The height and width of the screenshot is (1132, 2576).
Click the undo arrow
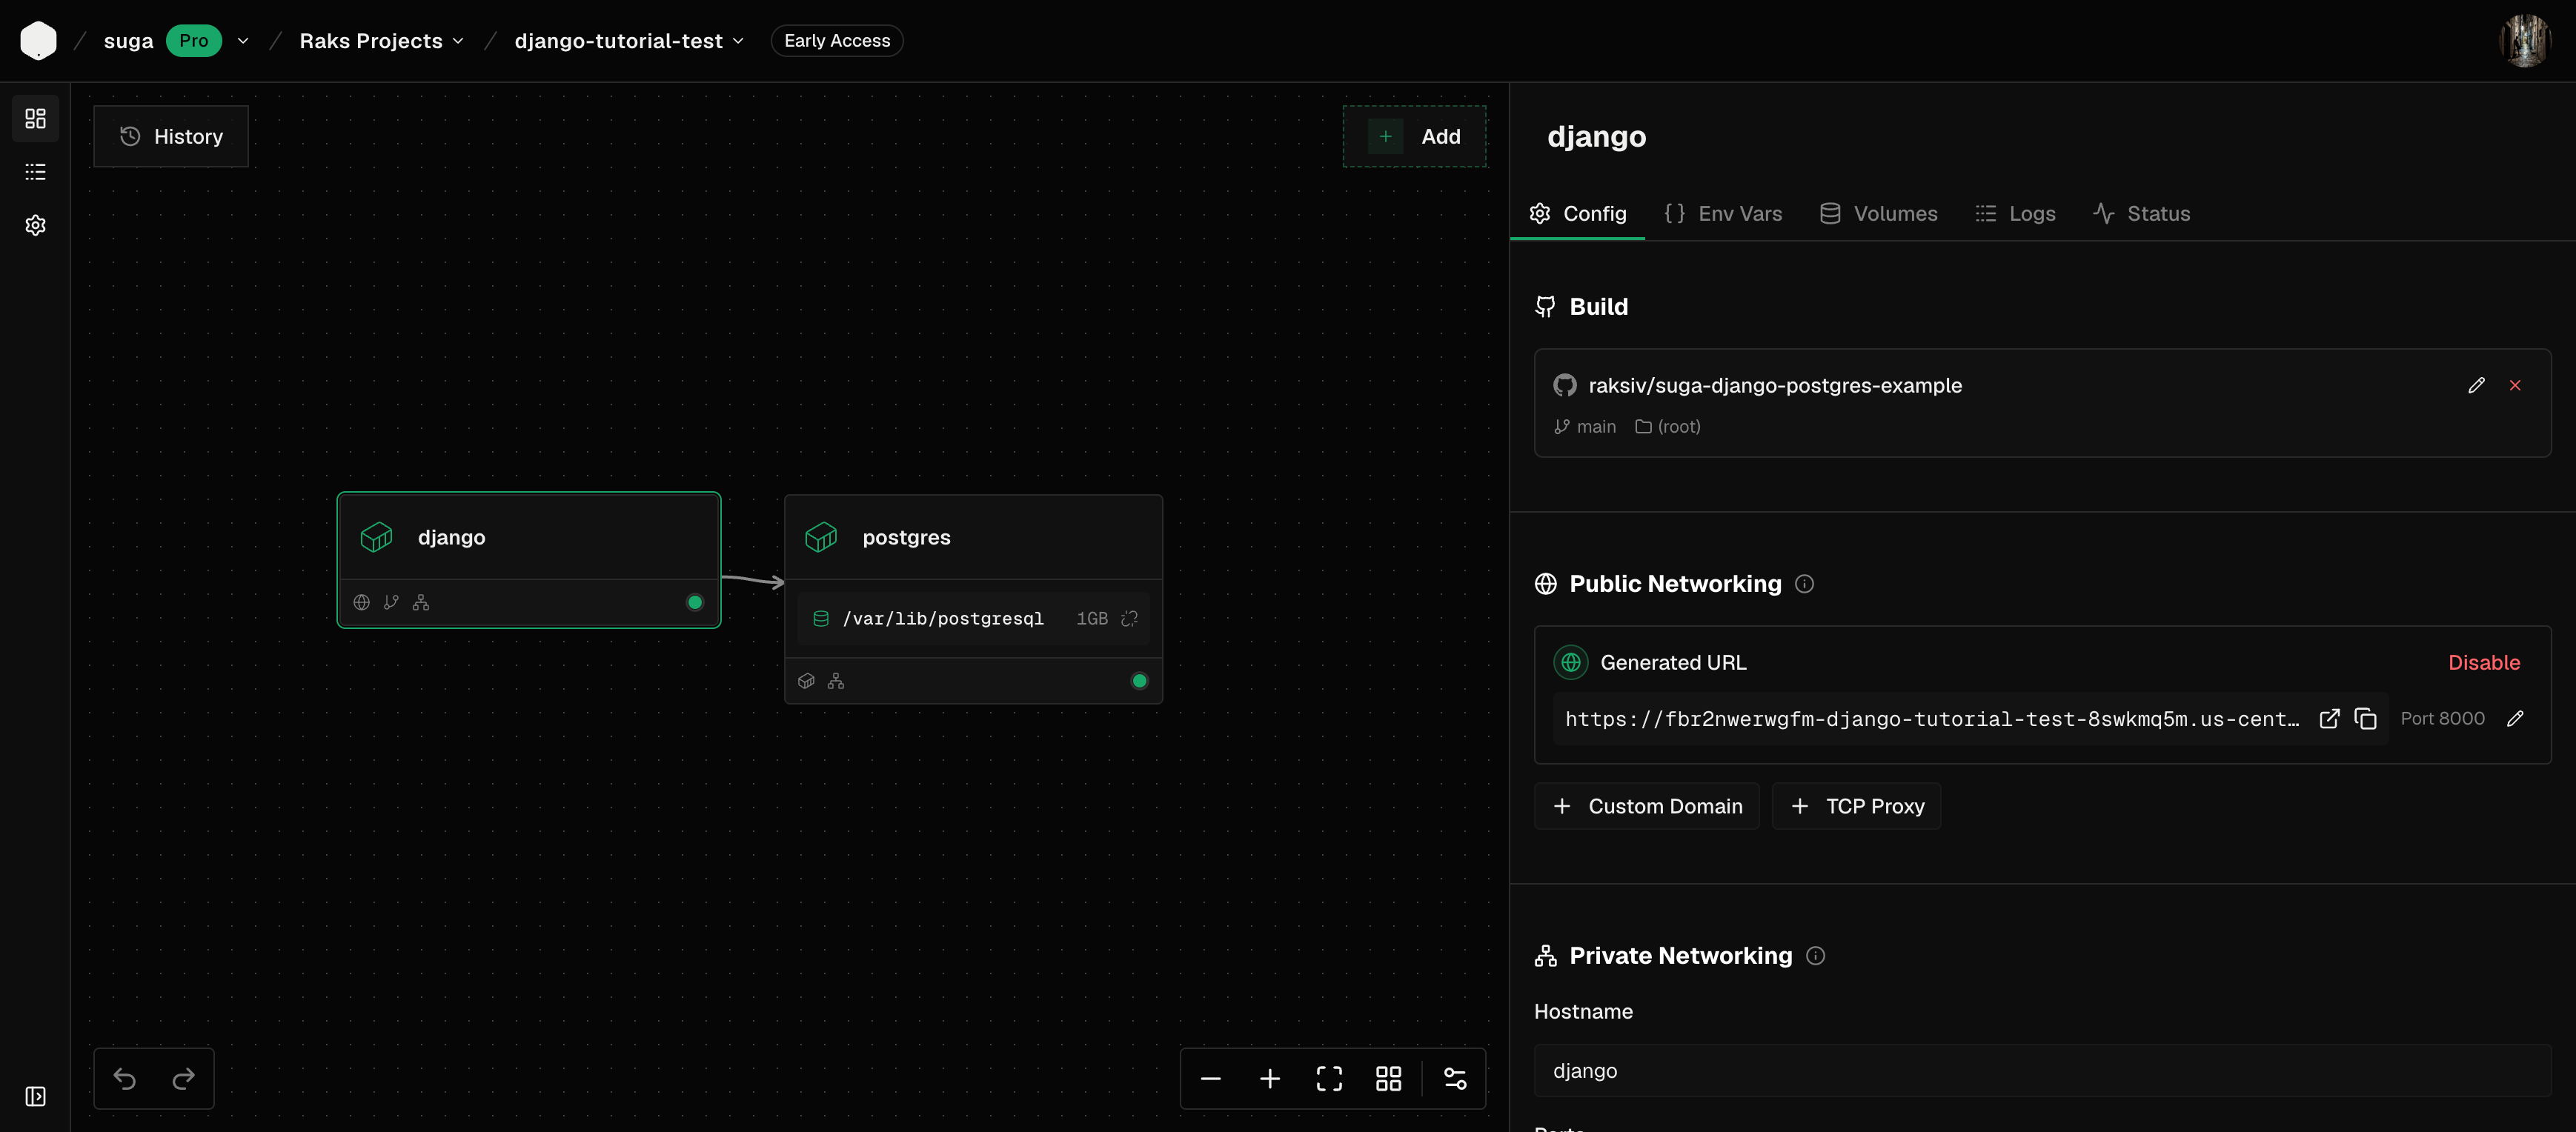pos(125,1078)
